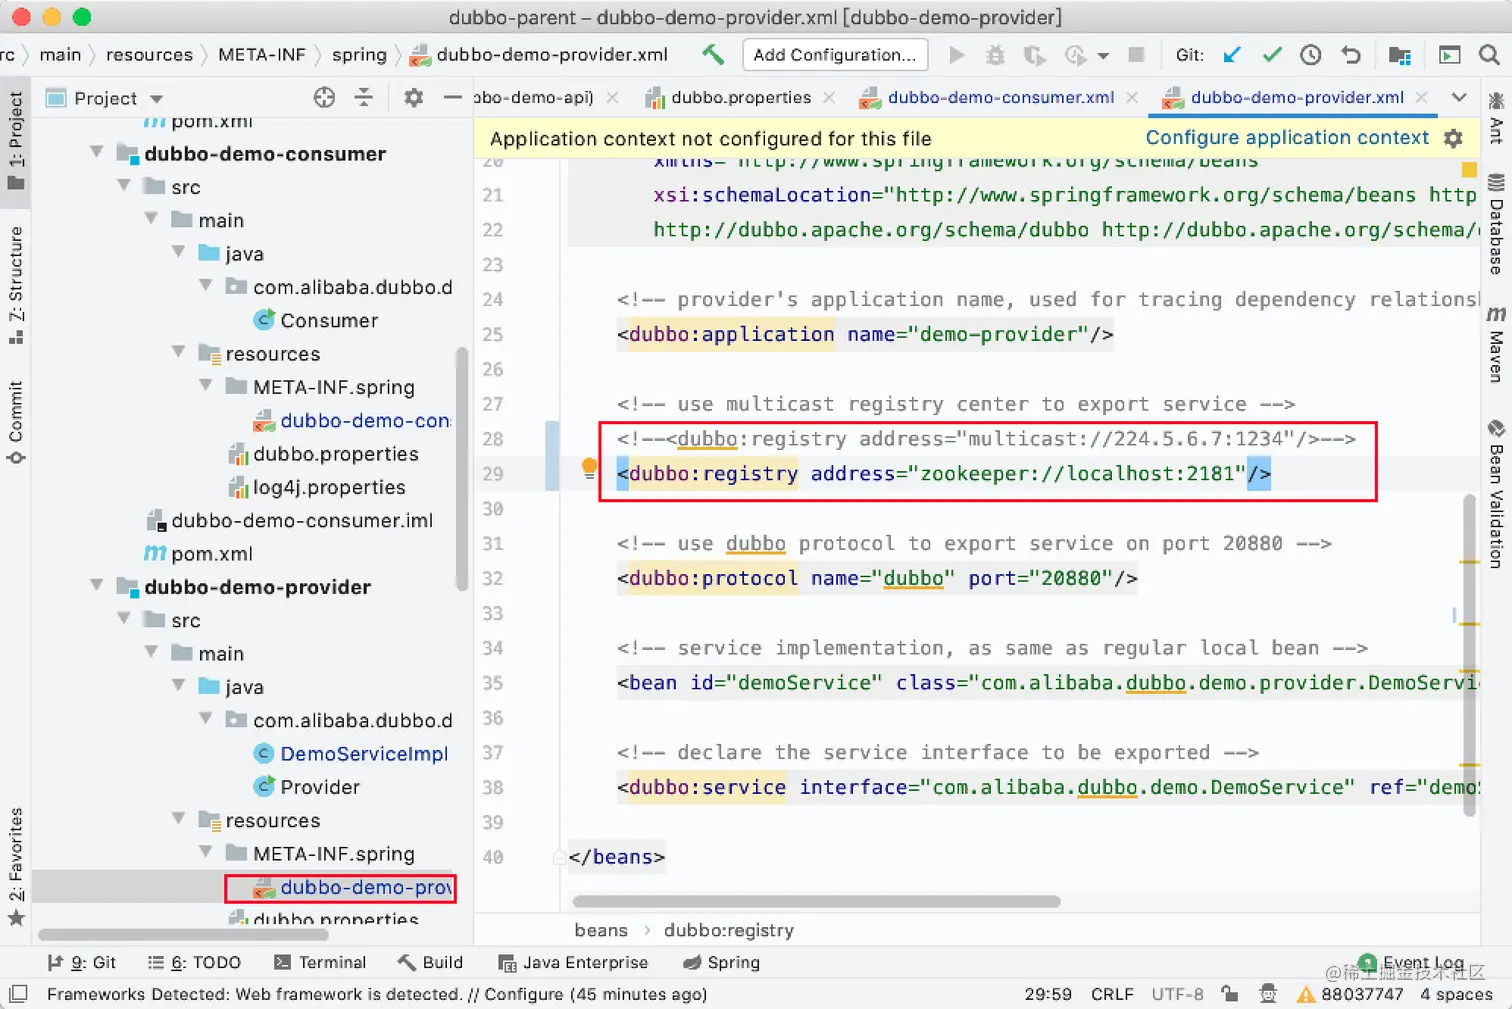This screenshot has width=1512, height=1009.
Task: Open Java Enterprise tool window
Action: (573, 962)
